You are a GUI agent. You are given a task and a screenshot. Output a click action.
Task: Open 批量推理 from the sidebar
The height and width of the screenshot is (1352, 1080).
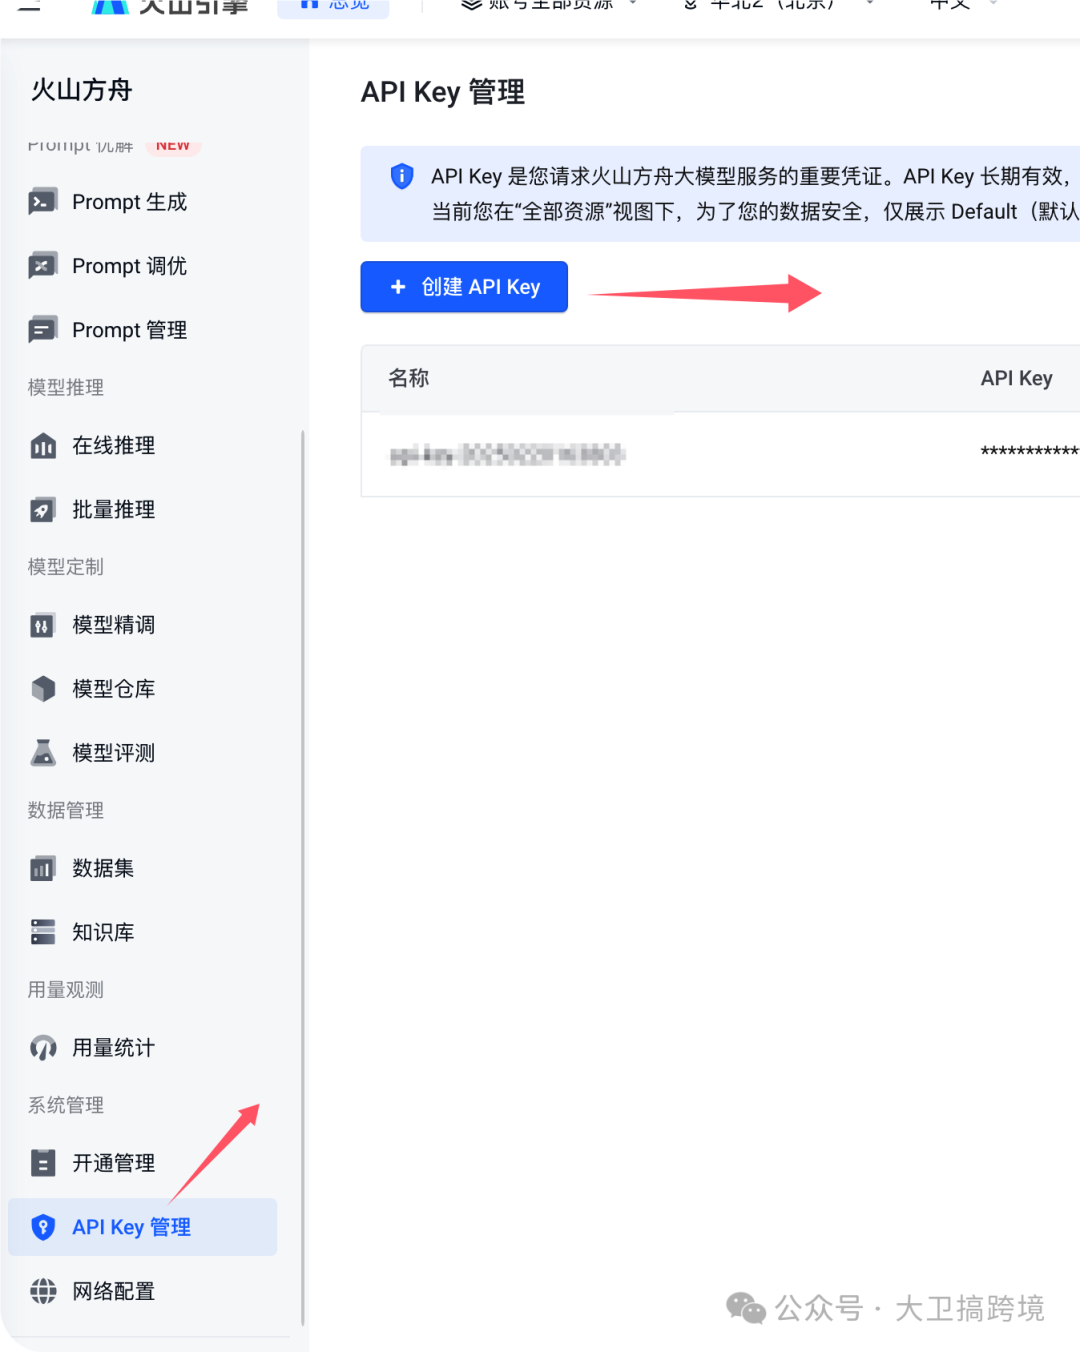[112, 509]
